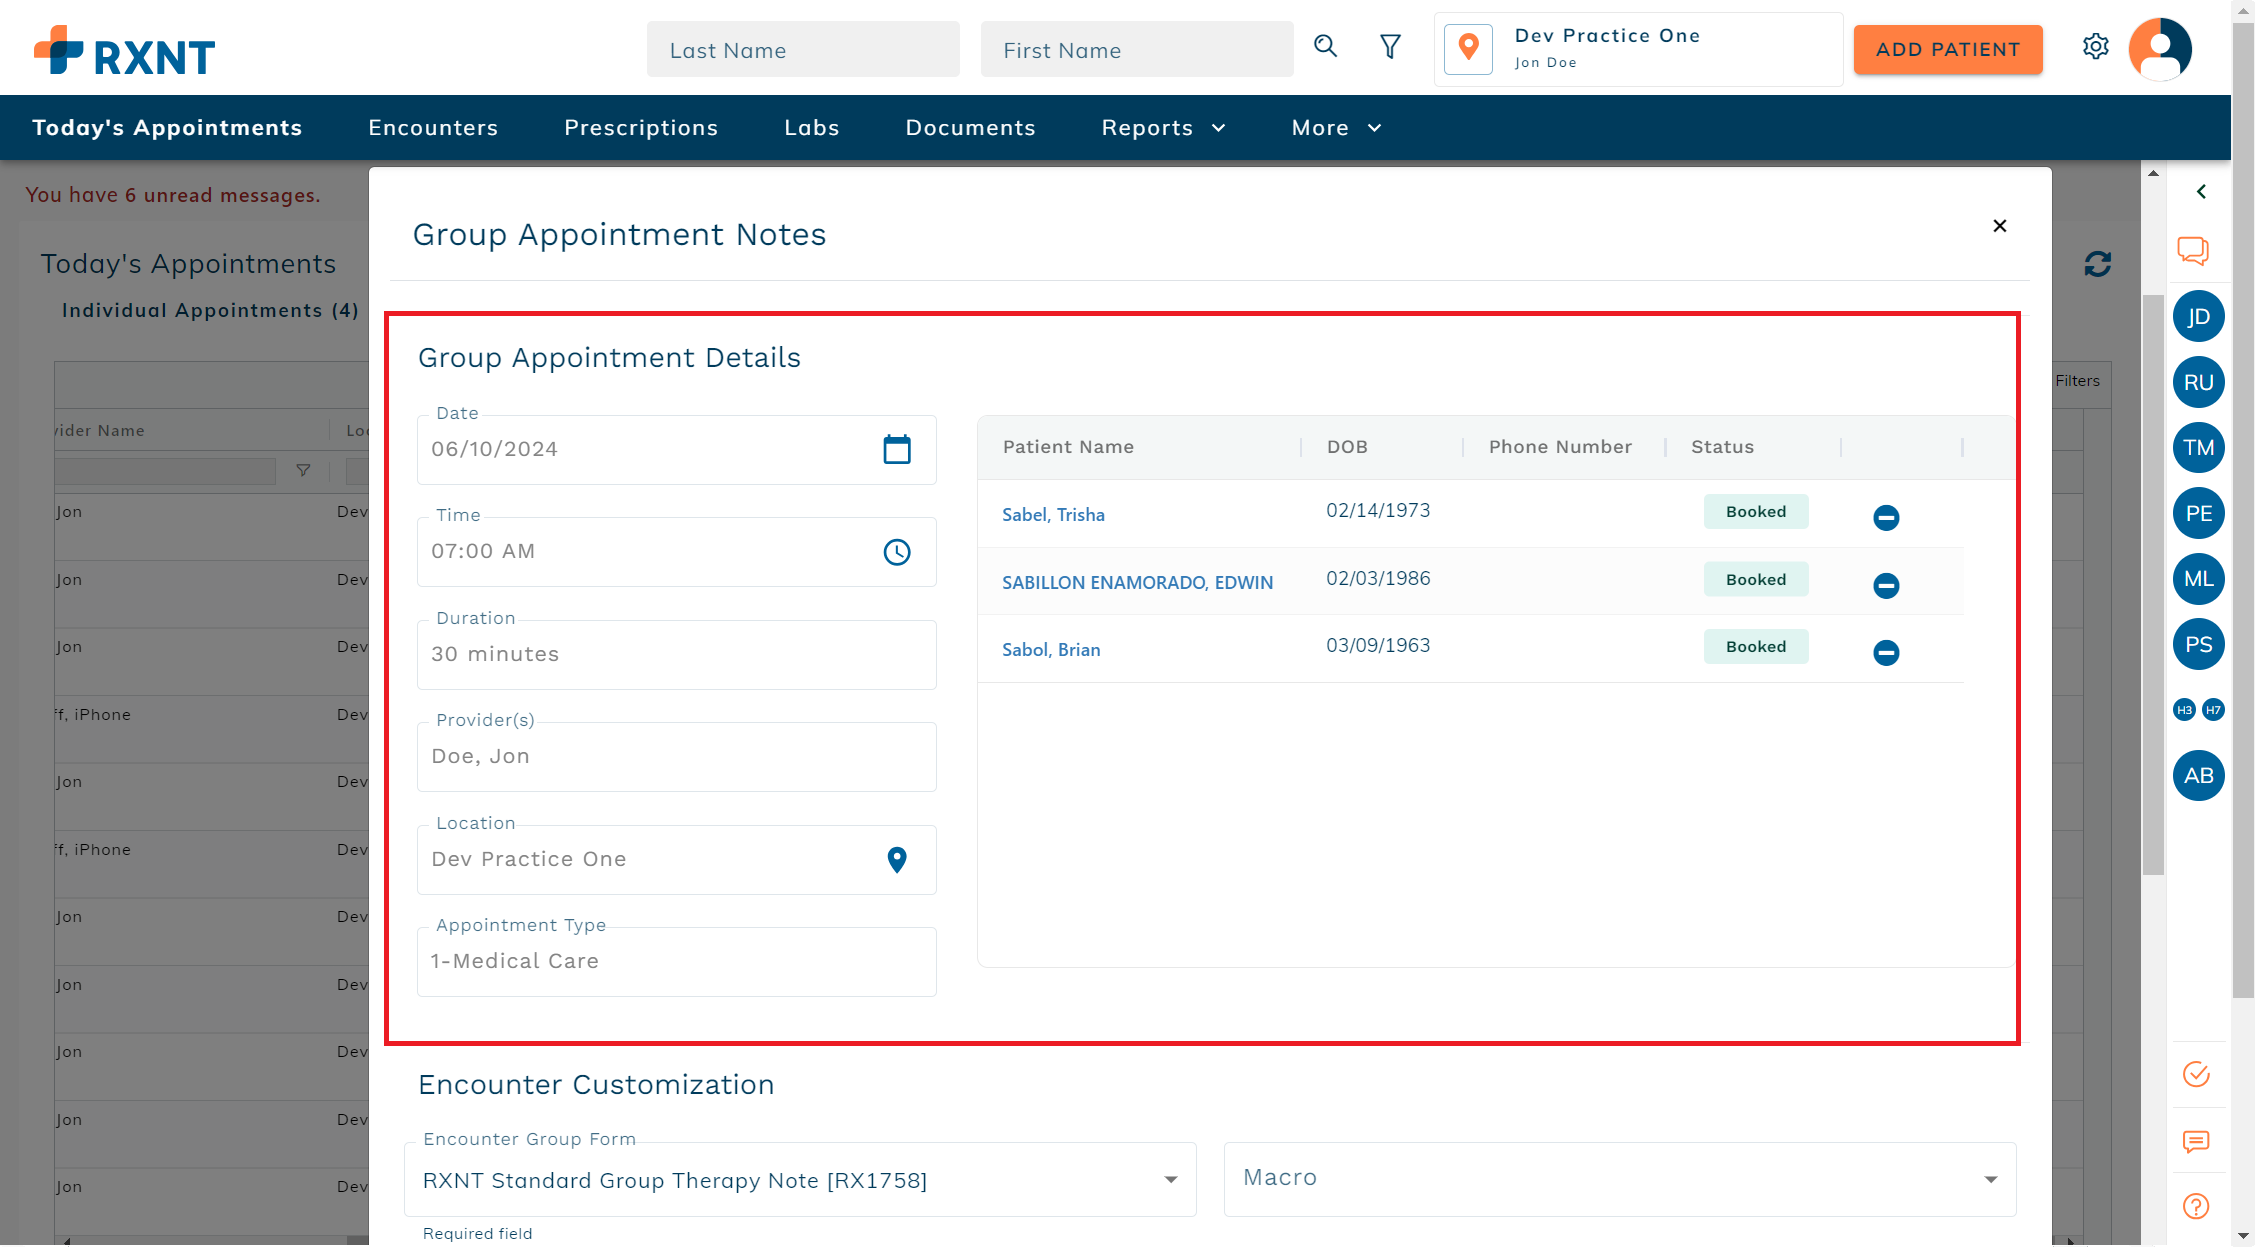The width and height of the screenshot is (2255, 1247).
Task: Open the user profile avatar
Action: click(2160, 48)
